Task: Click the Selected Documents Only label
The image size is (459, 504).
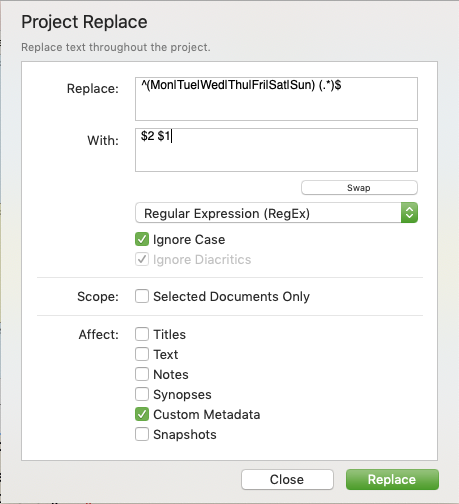Action: point(231,296)
